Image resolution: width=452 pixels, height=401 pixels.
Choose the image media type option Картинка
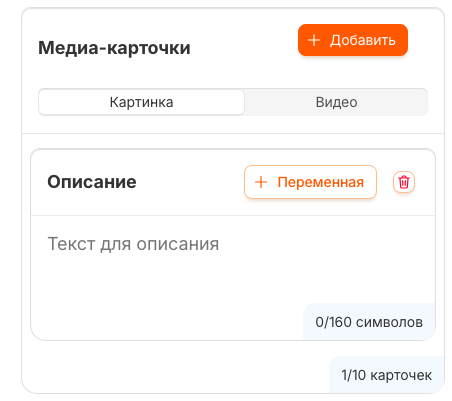(141, 102)
